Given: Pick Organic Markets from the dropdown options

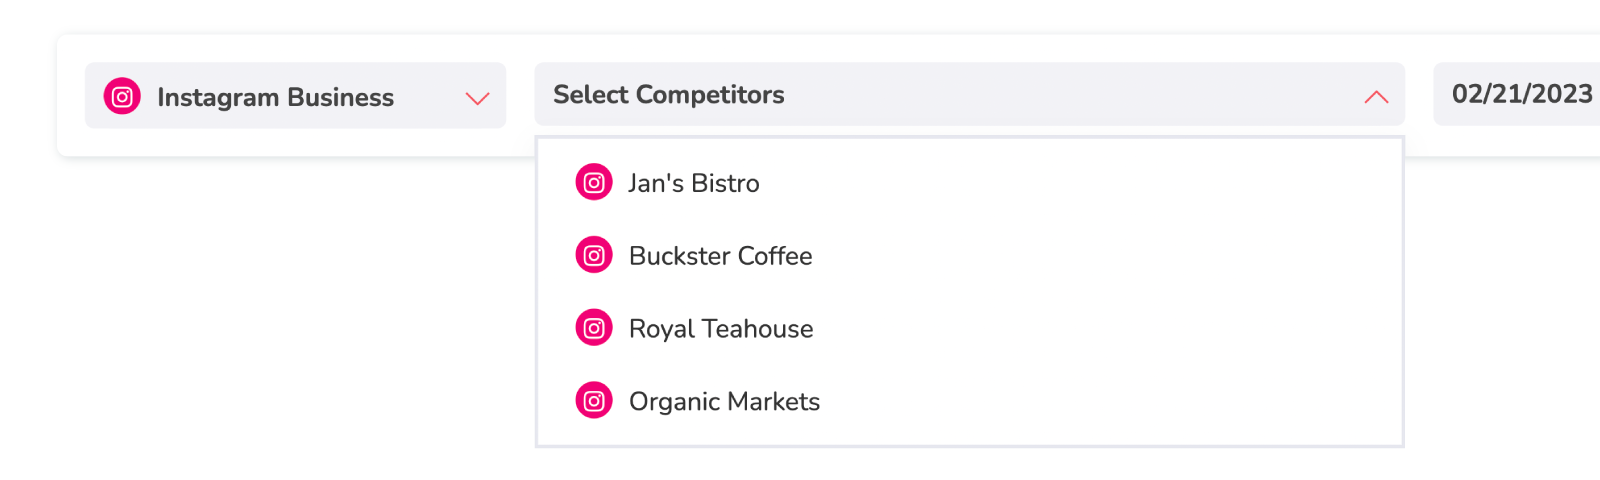Looking at the screenshot, I should pyautogui.click(x=724, y=401).
